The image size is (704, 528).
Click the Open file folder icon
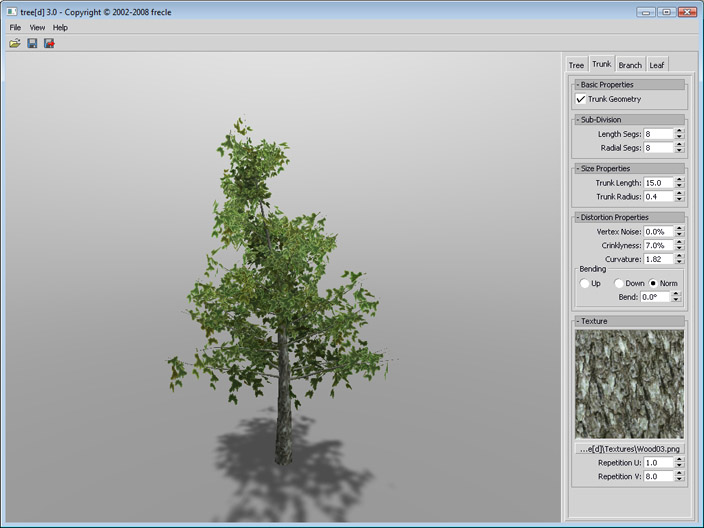pos(15,43)
